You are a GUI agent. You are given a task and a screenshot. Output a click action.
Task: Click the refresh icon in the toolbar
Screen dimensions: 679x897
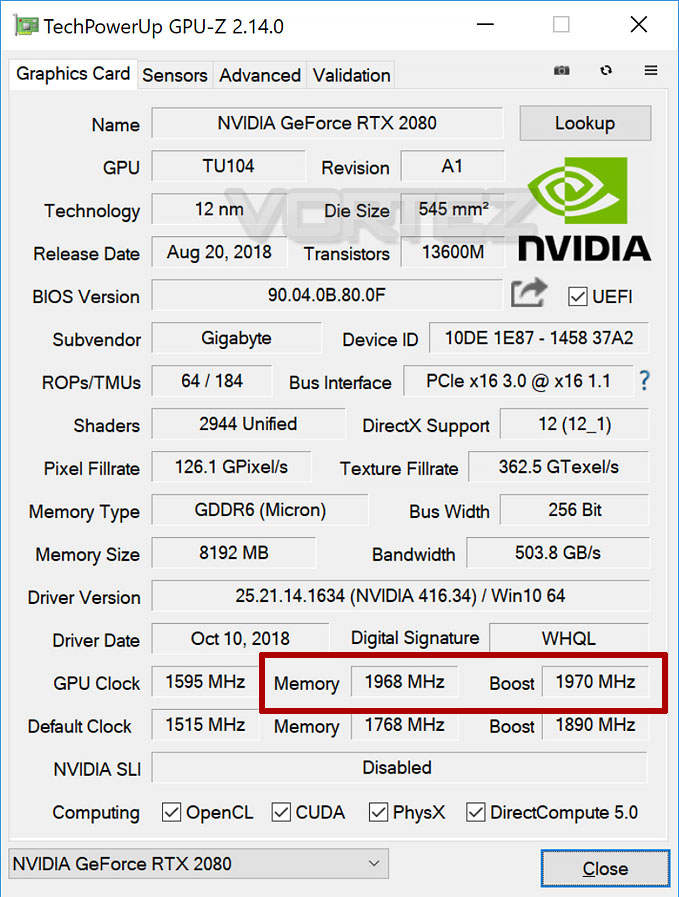[606, 70]
